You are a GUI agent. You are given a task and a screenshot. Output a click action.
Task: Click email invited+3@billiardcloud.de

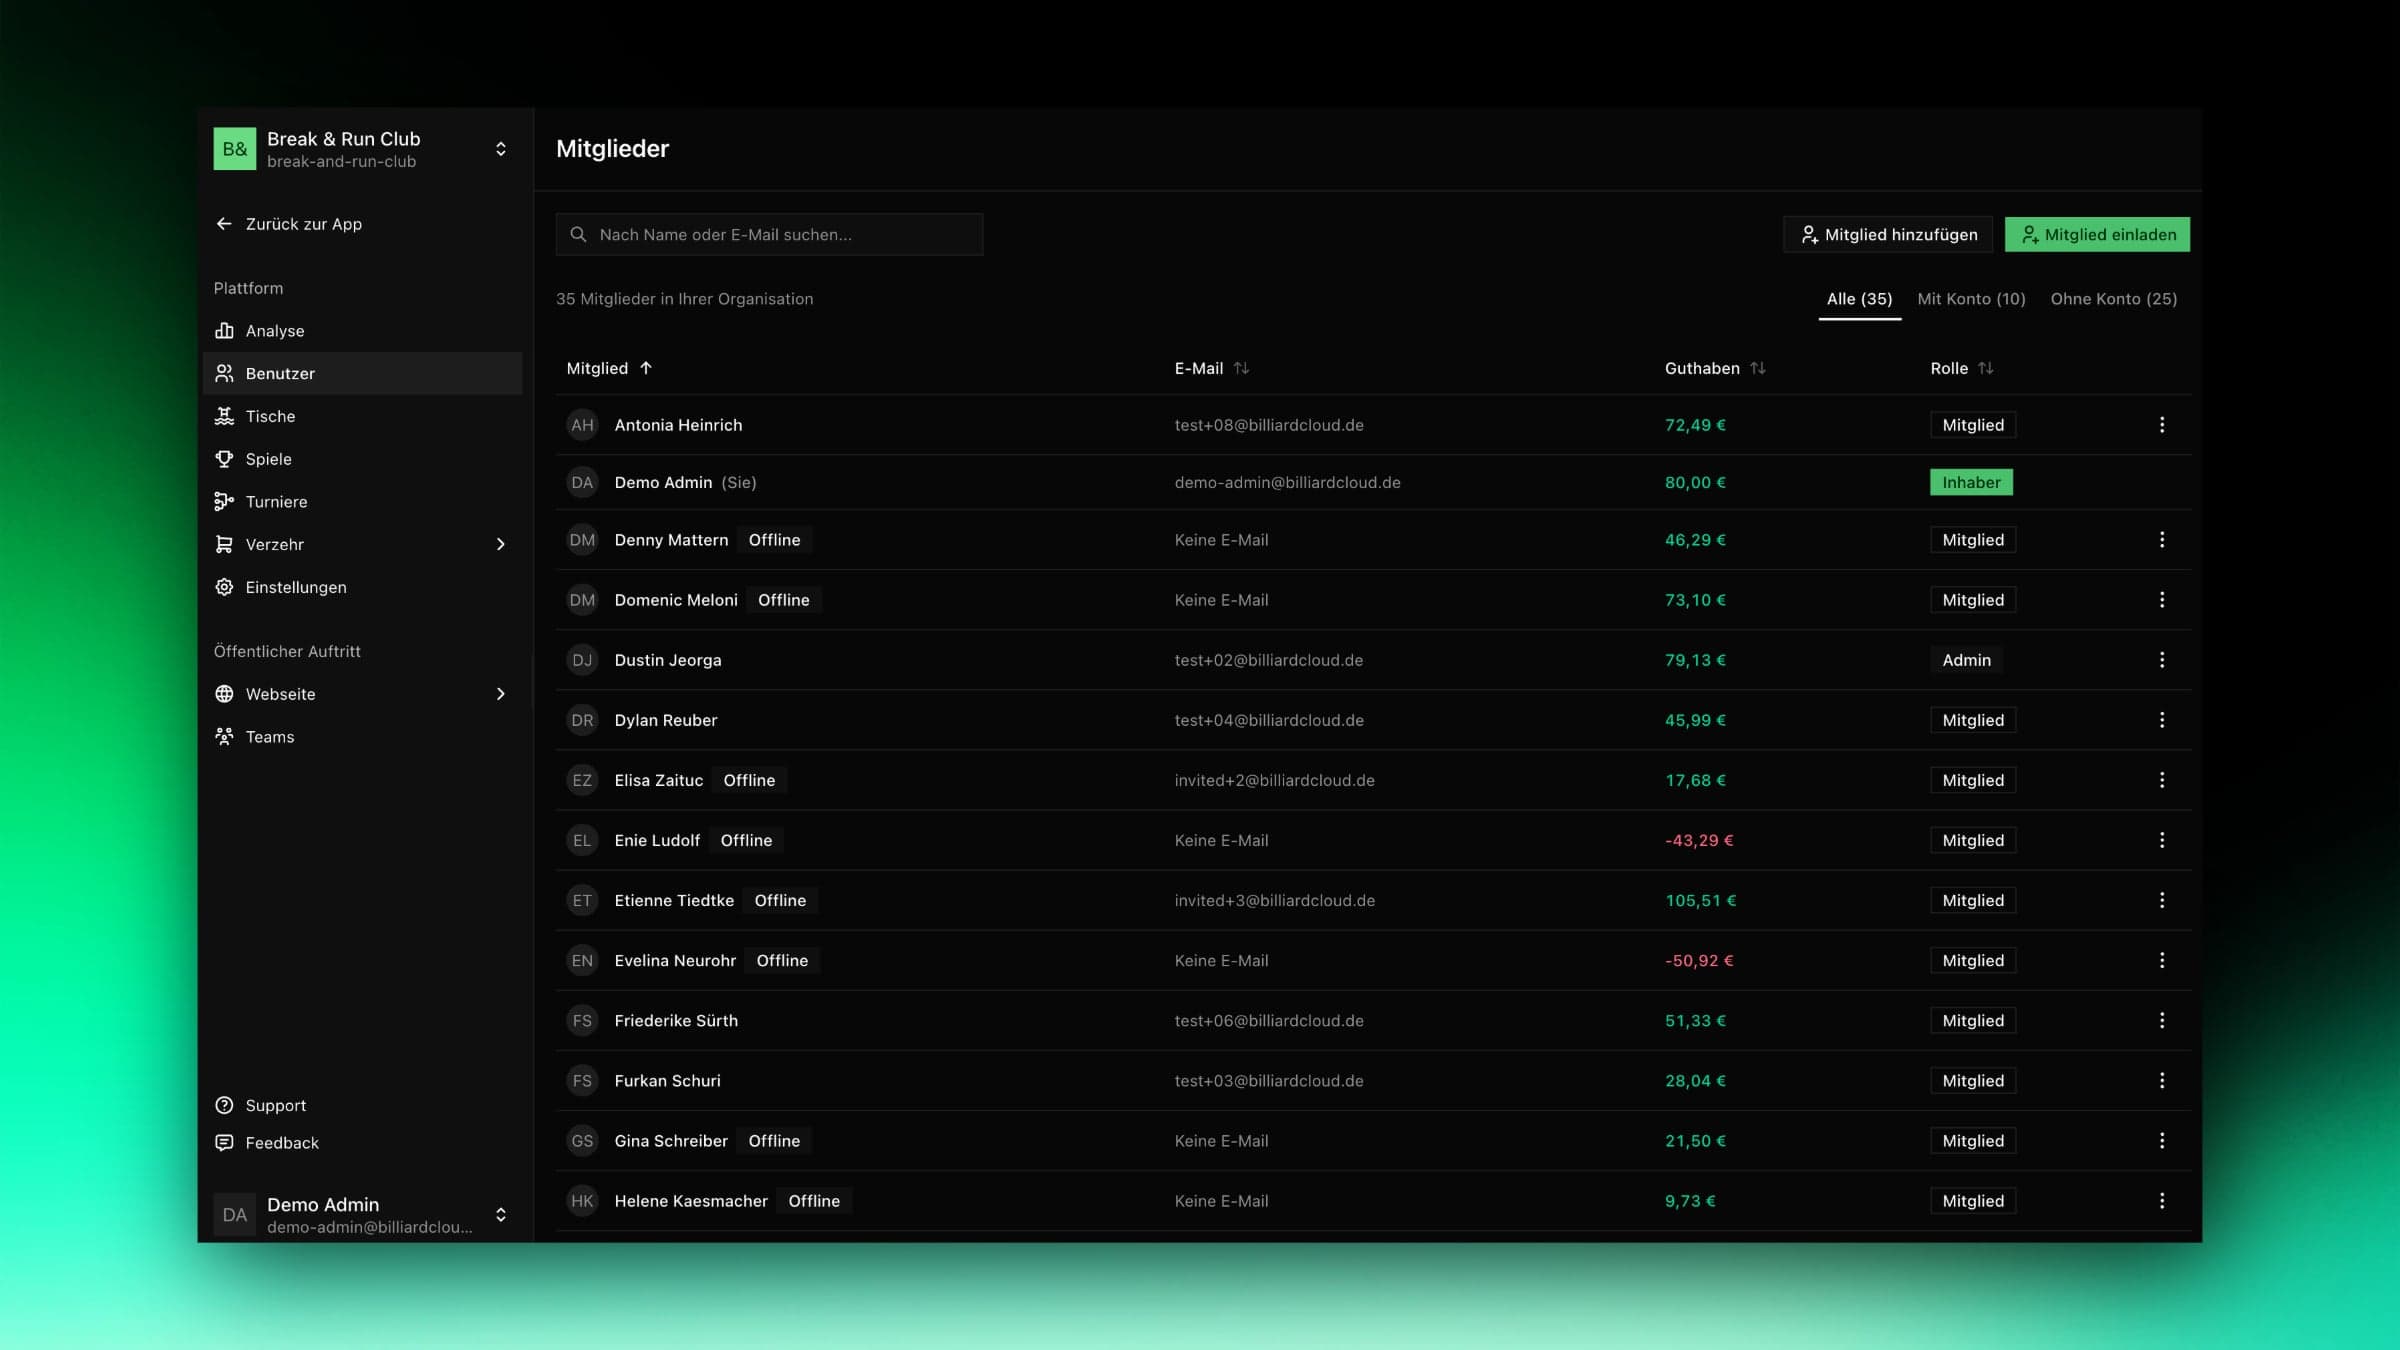(1274, 900)
